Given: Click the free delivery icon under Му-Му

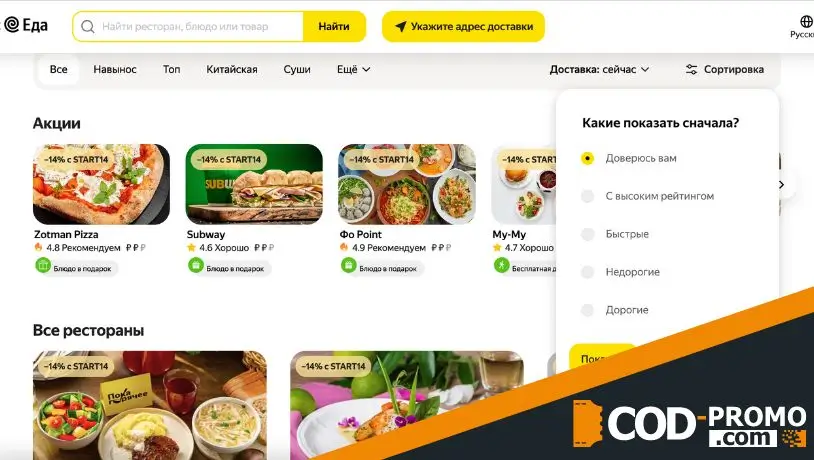Looking at the screenshot, I should pos(501,266).
